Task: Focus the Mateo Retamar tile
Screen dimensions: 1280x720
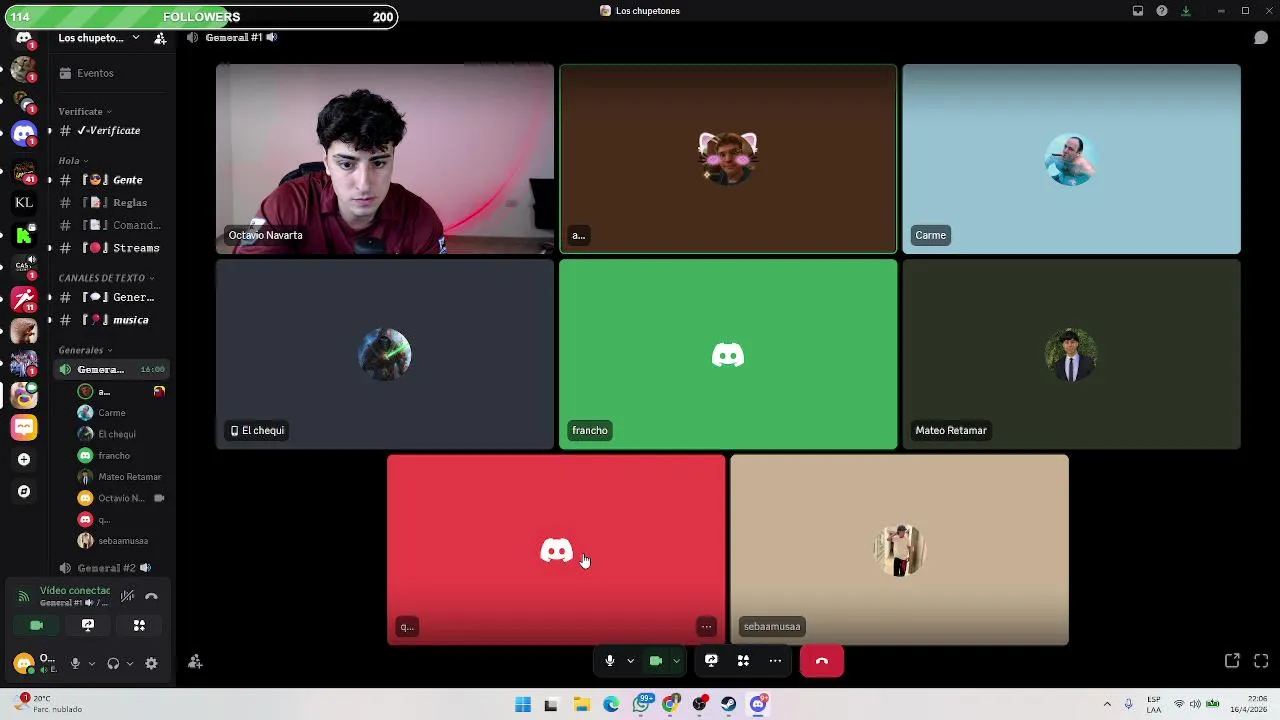Action: pos(1071,354)
